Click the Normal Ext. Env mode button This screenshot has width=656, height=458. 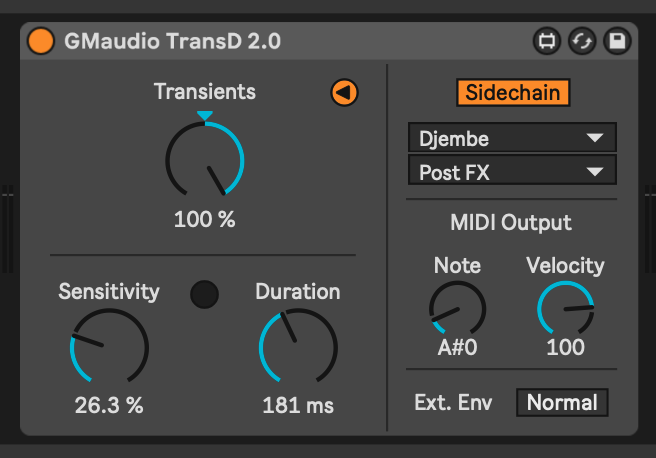pyautogui.click(x=562, y=402)
